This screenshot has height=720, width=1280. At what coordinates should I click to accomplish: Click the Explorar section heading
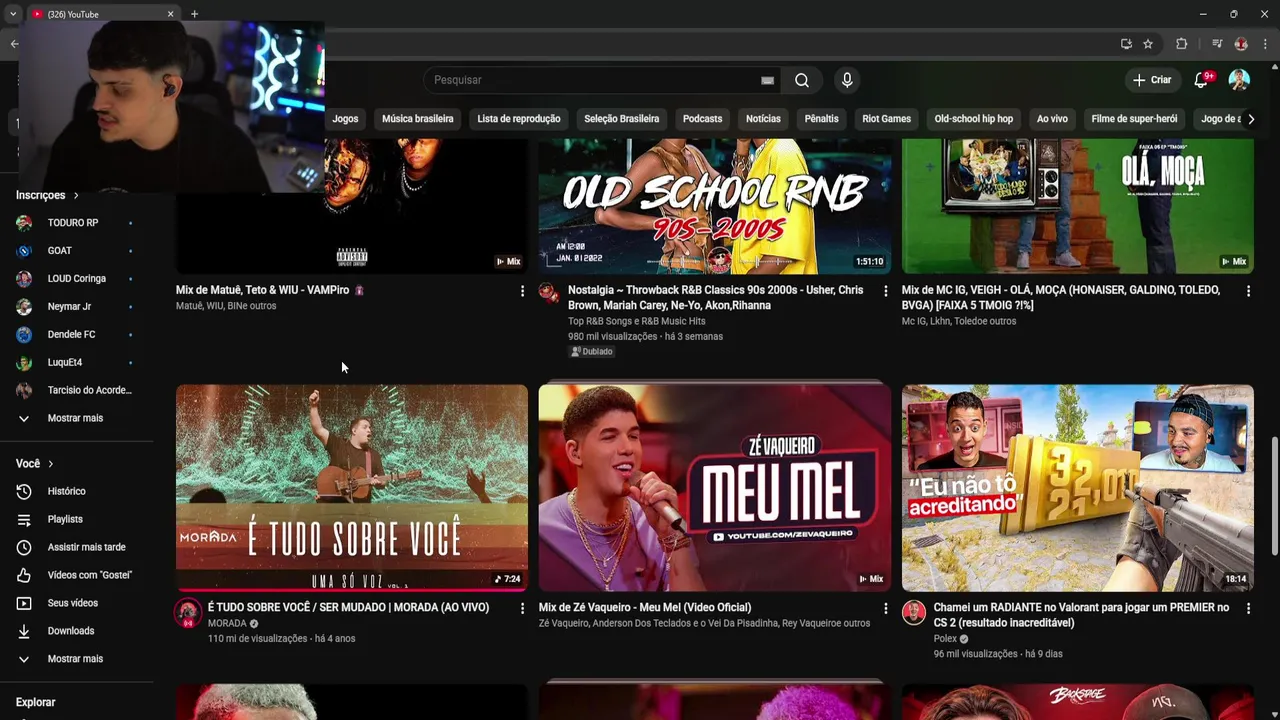[36, 703]
